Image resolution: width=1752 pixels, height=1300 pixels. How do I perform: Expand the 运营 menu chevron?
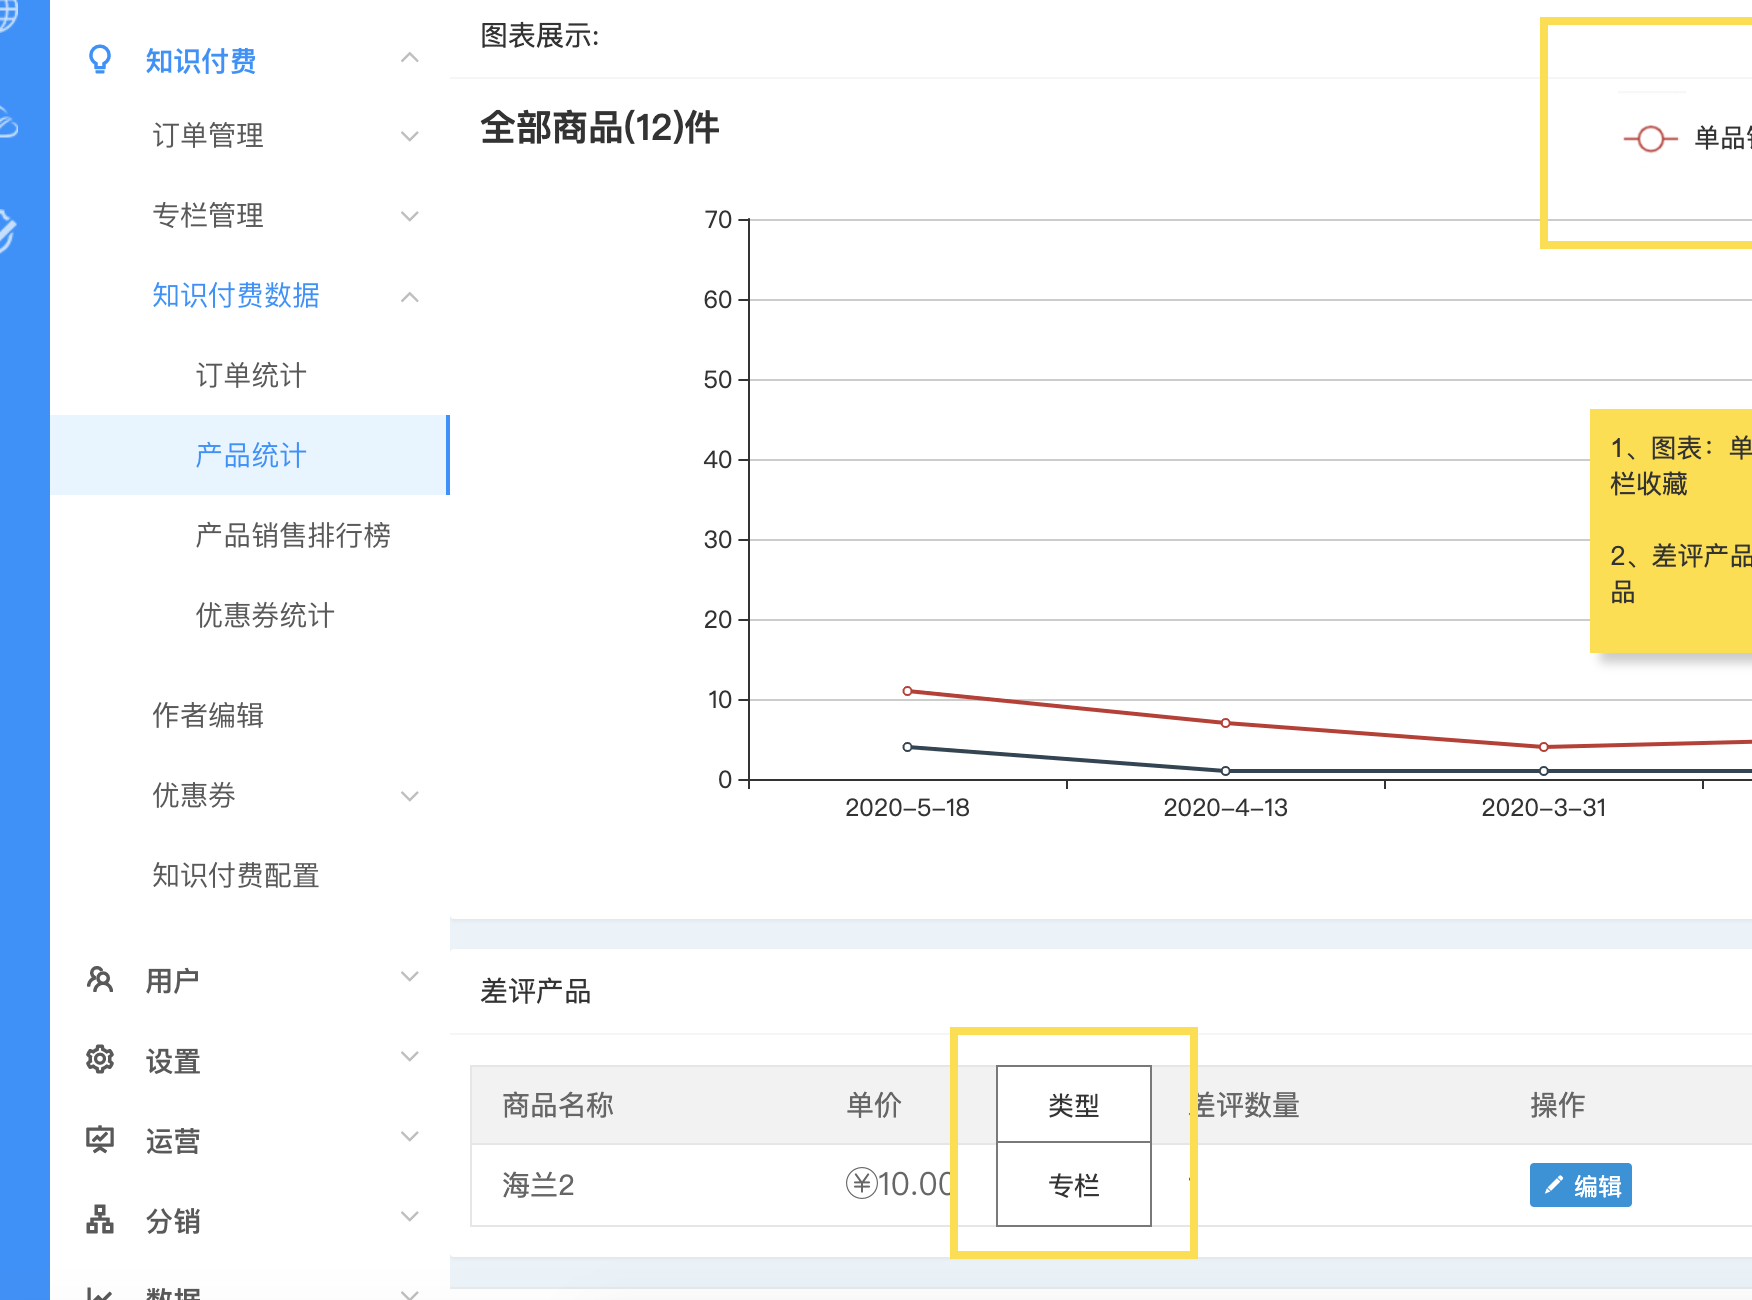pos(409,1137)
